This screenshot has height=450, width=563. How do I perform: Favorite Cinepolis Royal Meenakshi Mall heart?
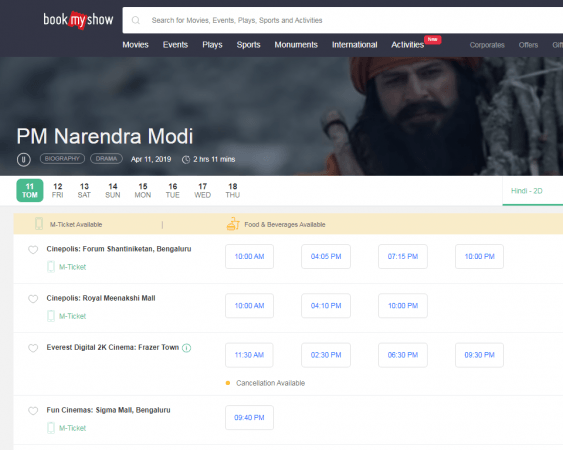click(33, 299)
